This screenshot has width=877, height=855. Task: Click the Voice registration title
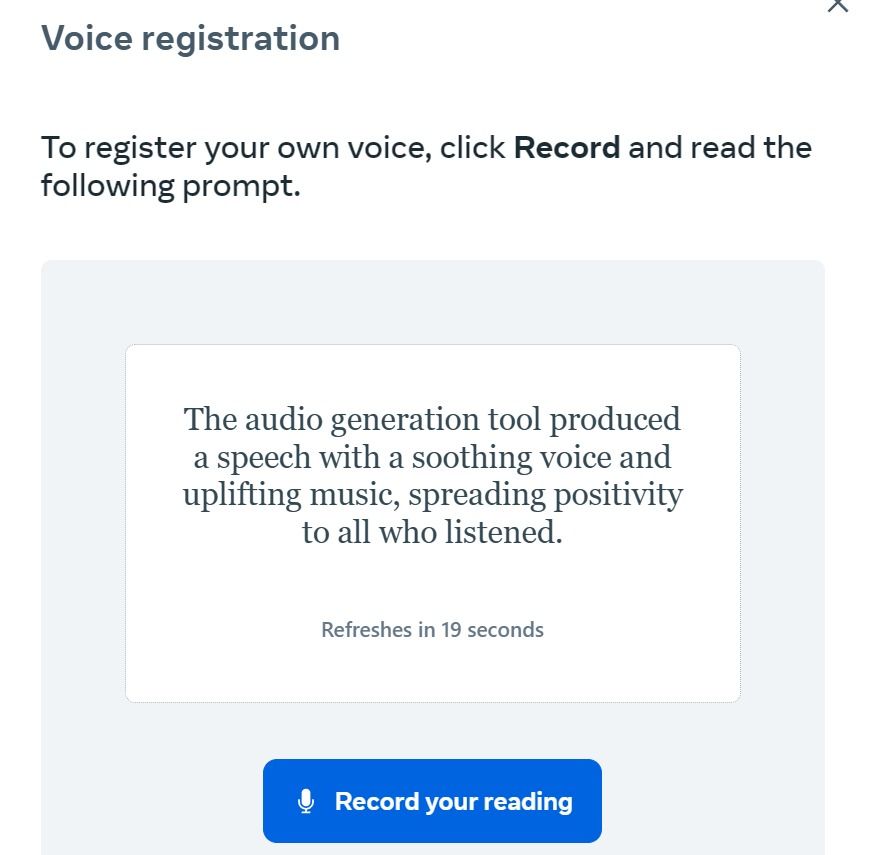click(x=190, y=38)
